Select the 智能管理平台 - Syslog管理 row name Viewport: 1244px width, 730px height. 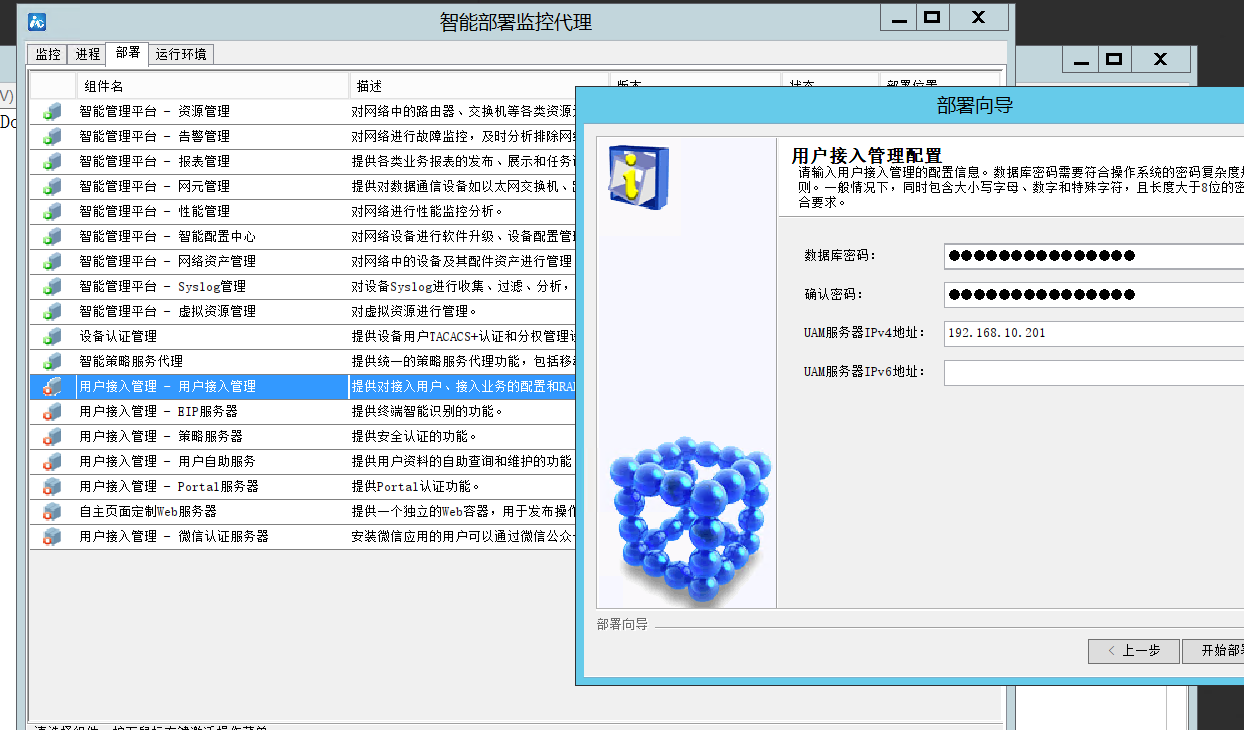(162, 286)
